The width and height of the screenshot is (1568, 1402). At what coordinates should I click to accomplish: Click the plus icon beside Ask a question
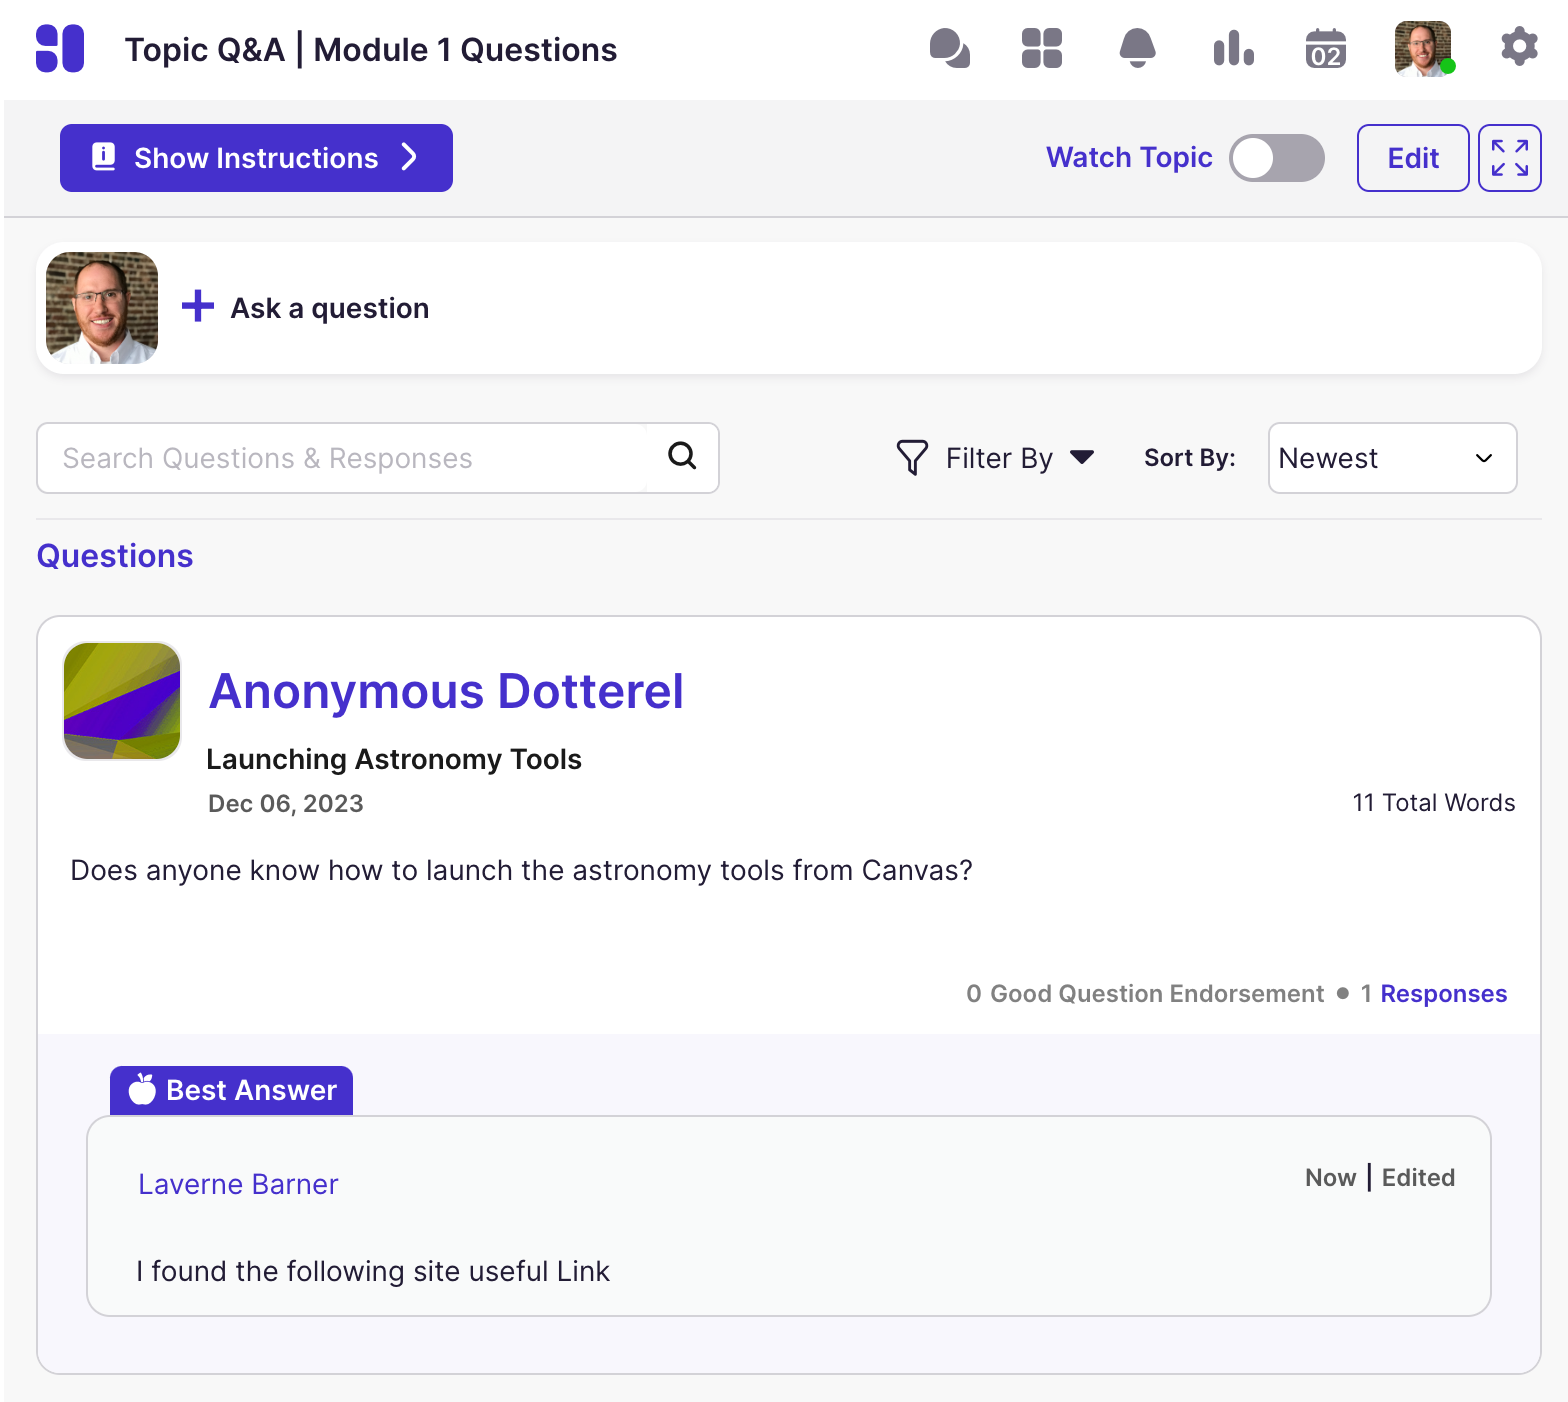click(x=198, y=306)
